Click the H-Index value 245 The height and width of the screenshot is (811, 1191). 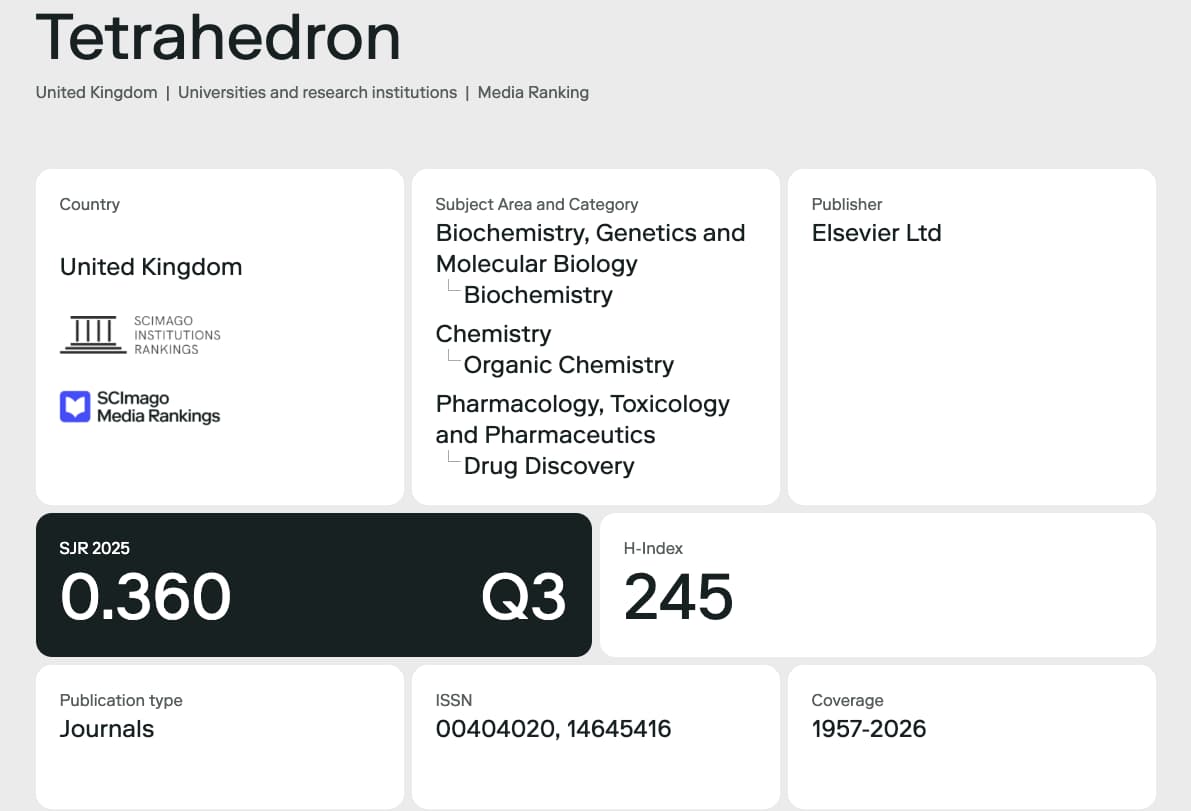678,597
